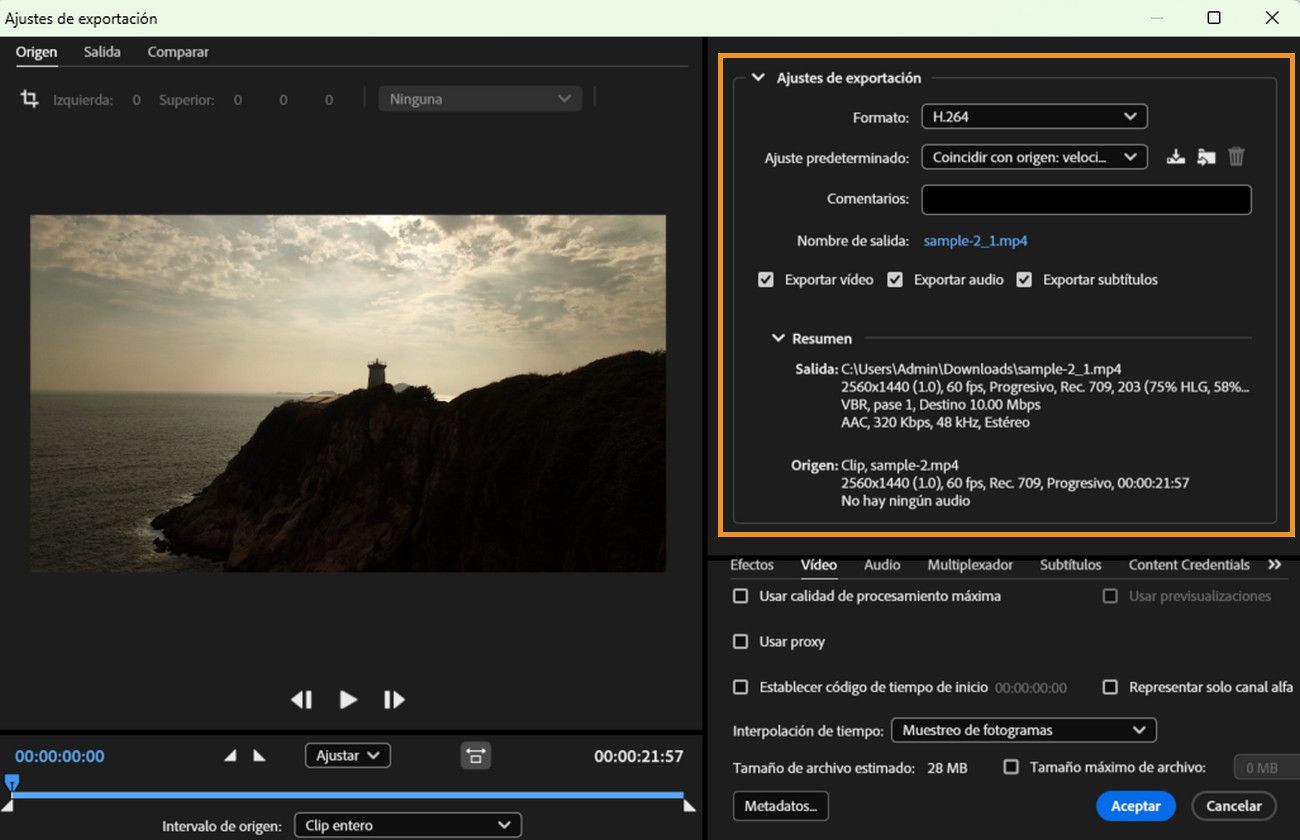Step back one frame
The height and width of the screenshot is (840, 1300).
tap(301, 700)
